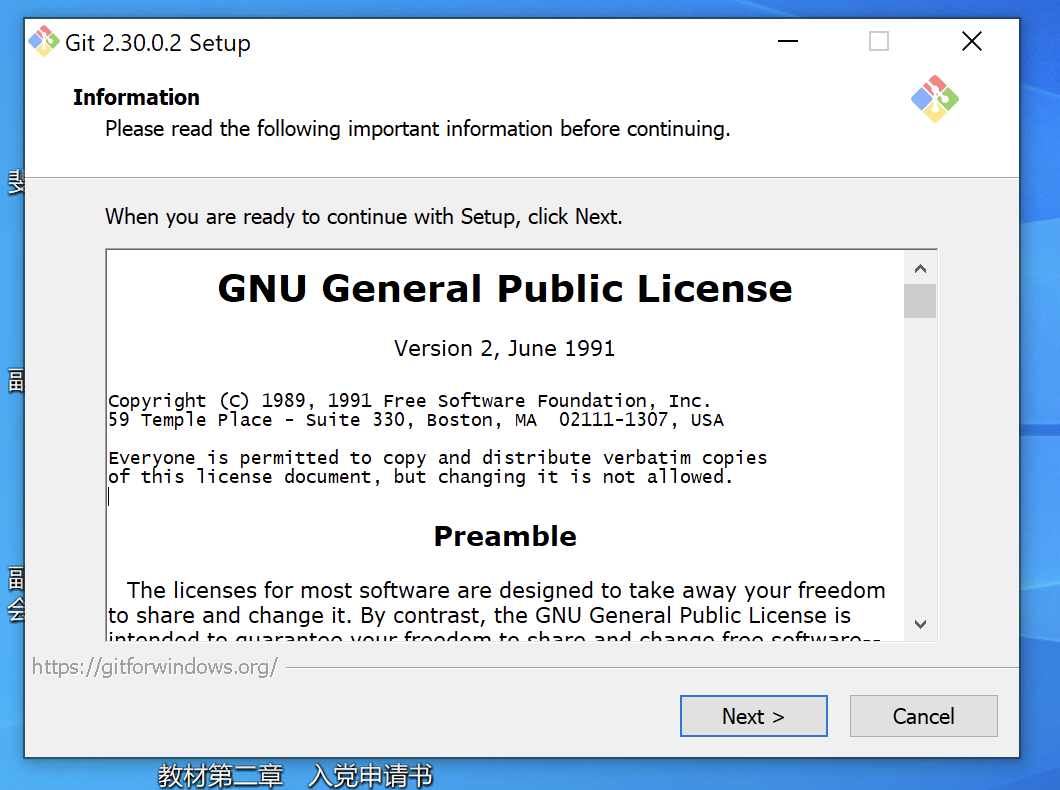Open the gitforwindows.org link
The image size is (1060, 790).
point(155,667)
